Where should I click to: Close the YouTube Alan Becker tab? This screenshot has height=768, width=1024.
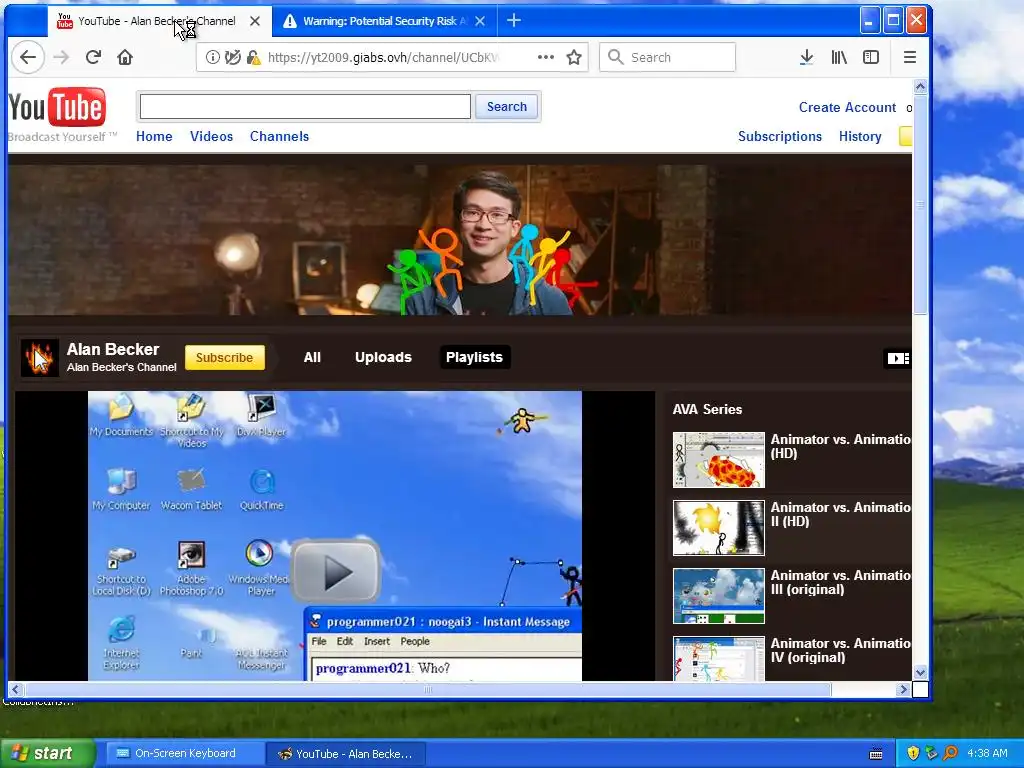(x=255, y=21)
